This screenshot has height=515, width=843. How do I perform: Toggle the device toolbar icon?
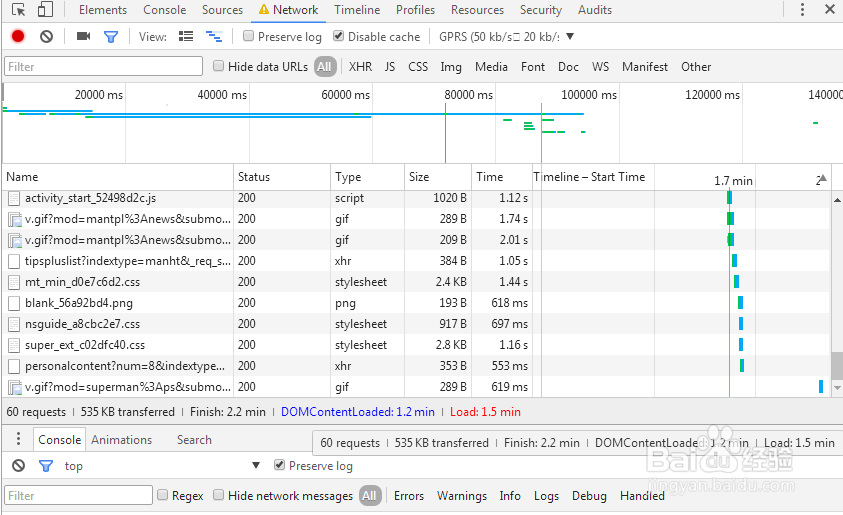point(45,10)
